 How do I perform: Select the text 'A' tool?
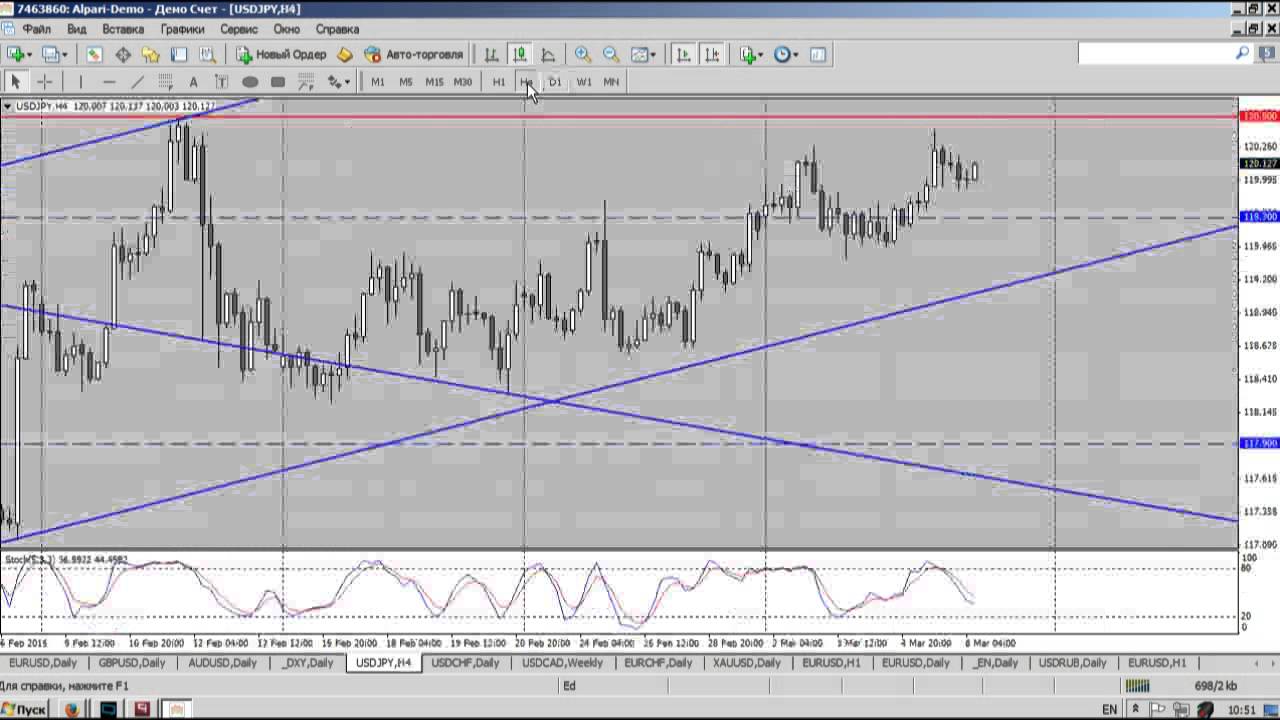coord(193,82)
